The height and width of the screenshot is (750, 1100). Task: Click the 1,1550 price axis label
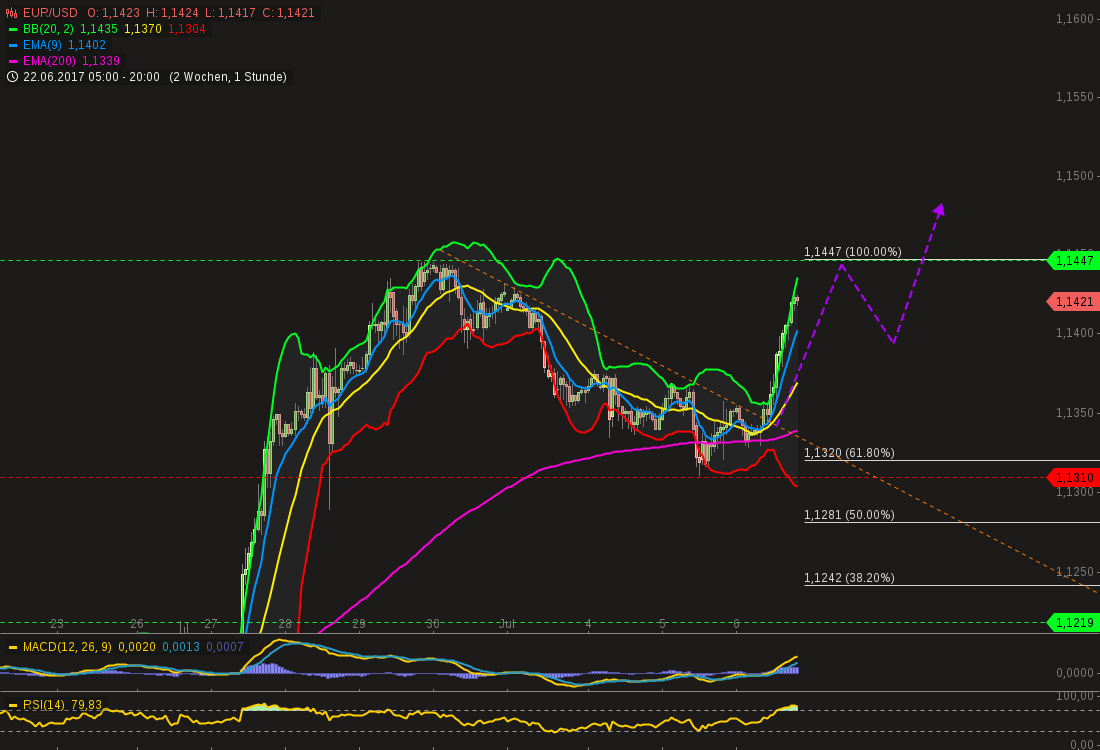[1075, 97]
